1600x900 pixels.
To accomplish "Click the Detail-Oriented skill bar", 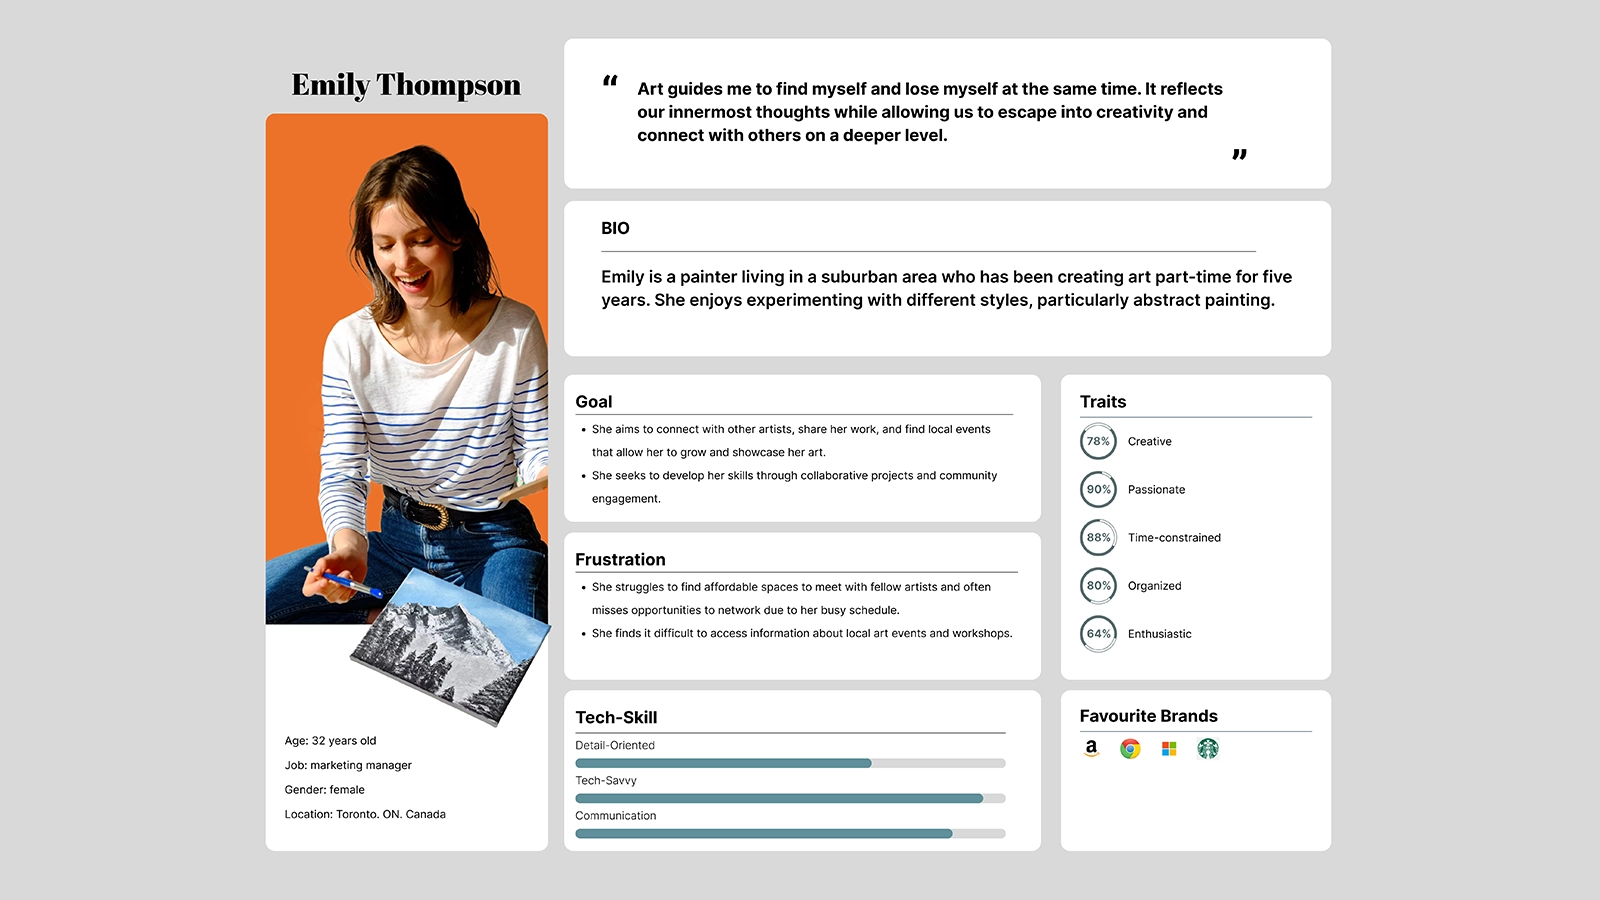I will [790, 763].
